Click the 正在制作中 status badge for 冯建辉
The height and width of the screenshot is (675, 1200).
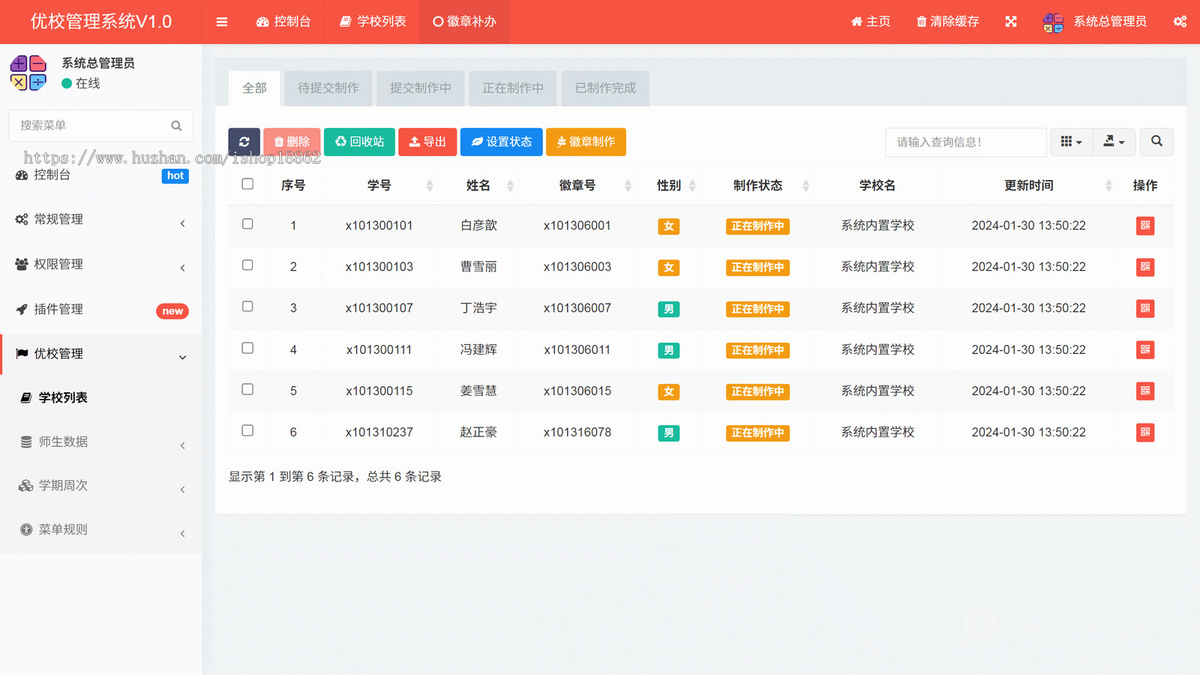point(757,350)
